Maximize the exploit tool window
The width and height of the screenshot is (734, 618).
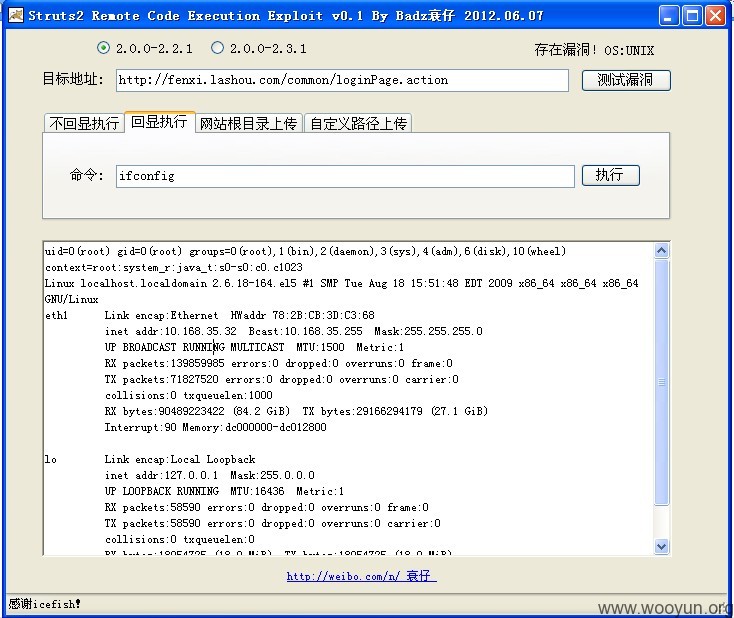(692, 15)
